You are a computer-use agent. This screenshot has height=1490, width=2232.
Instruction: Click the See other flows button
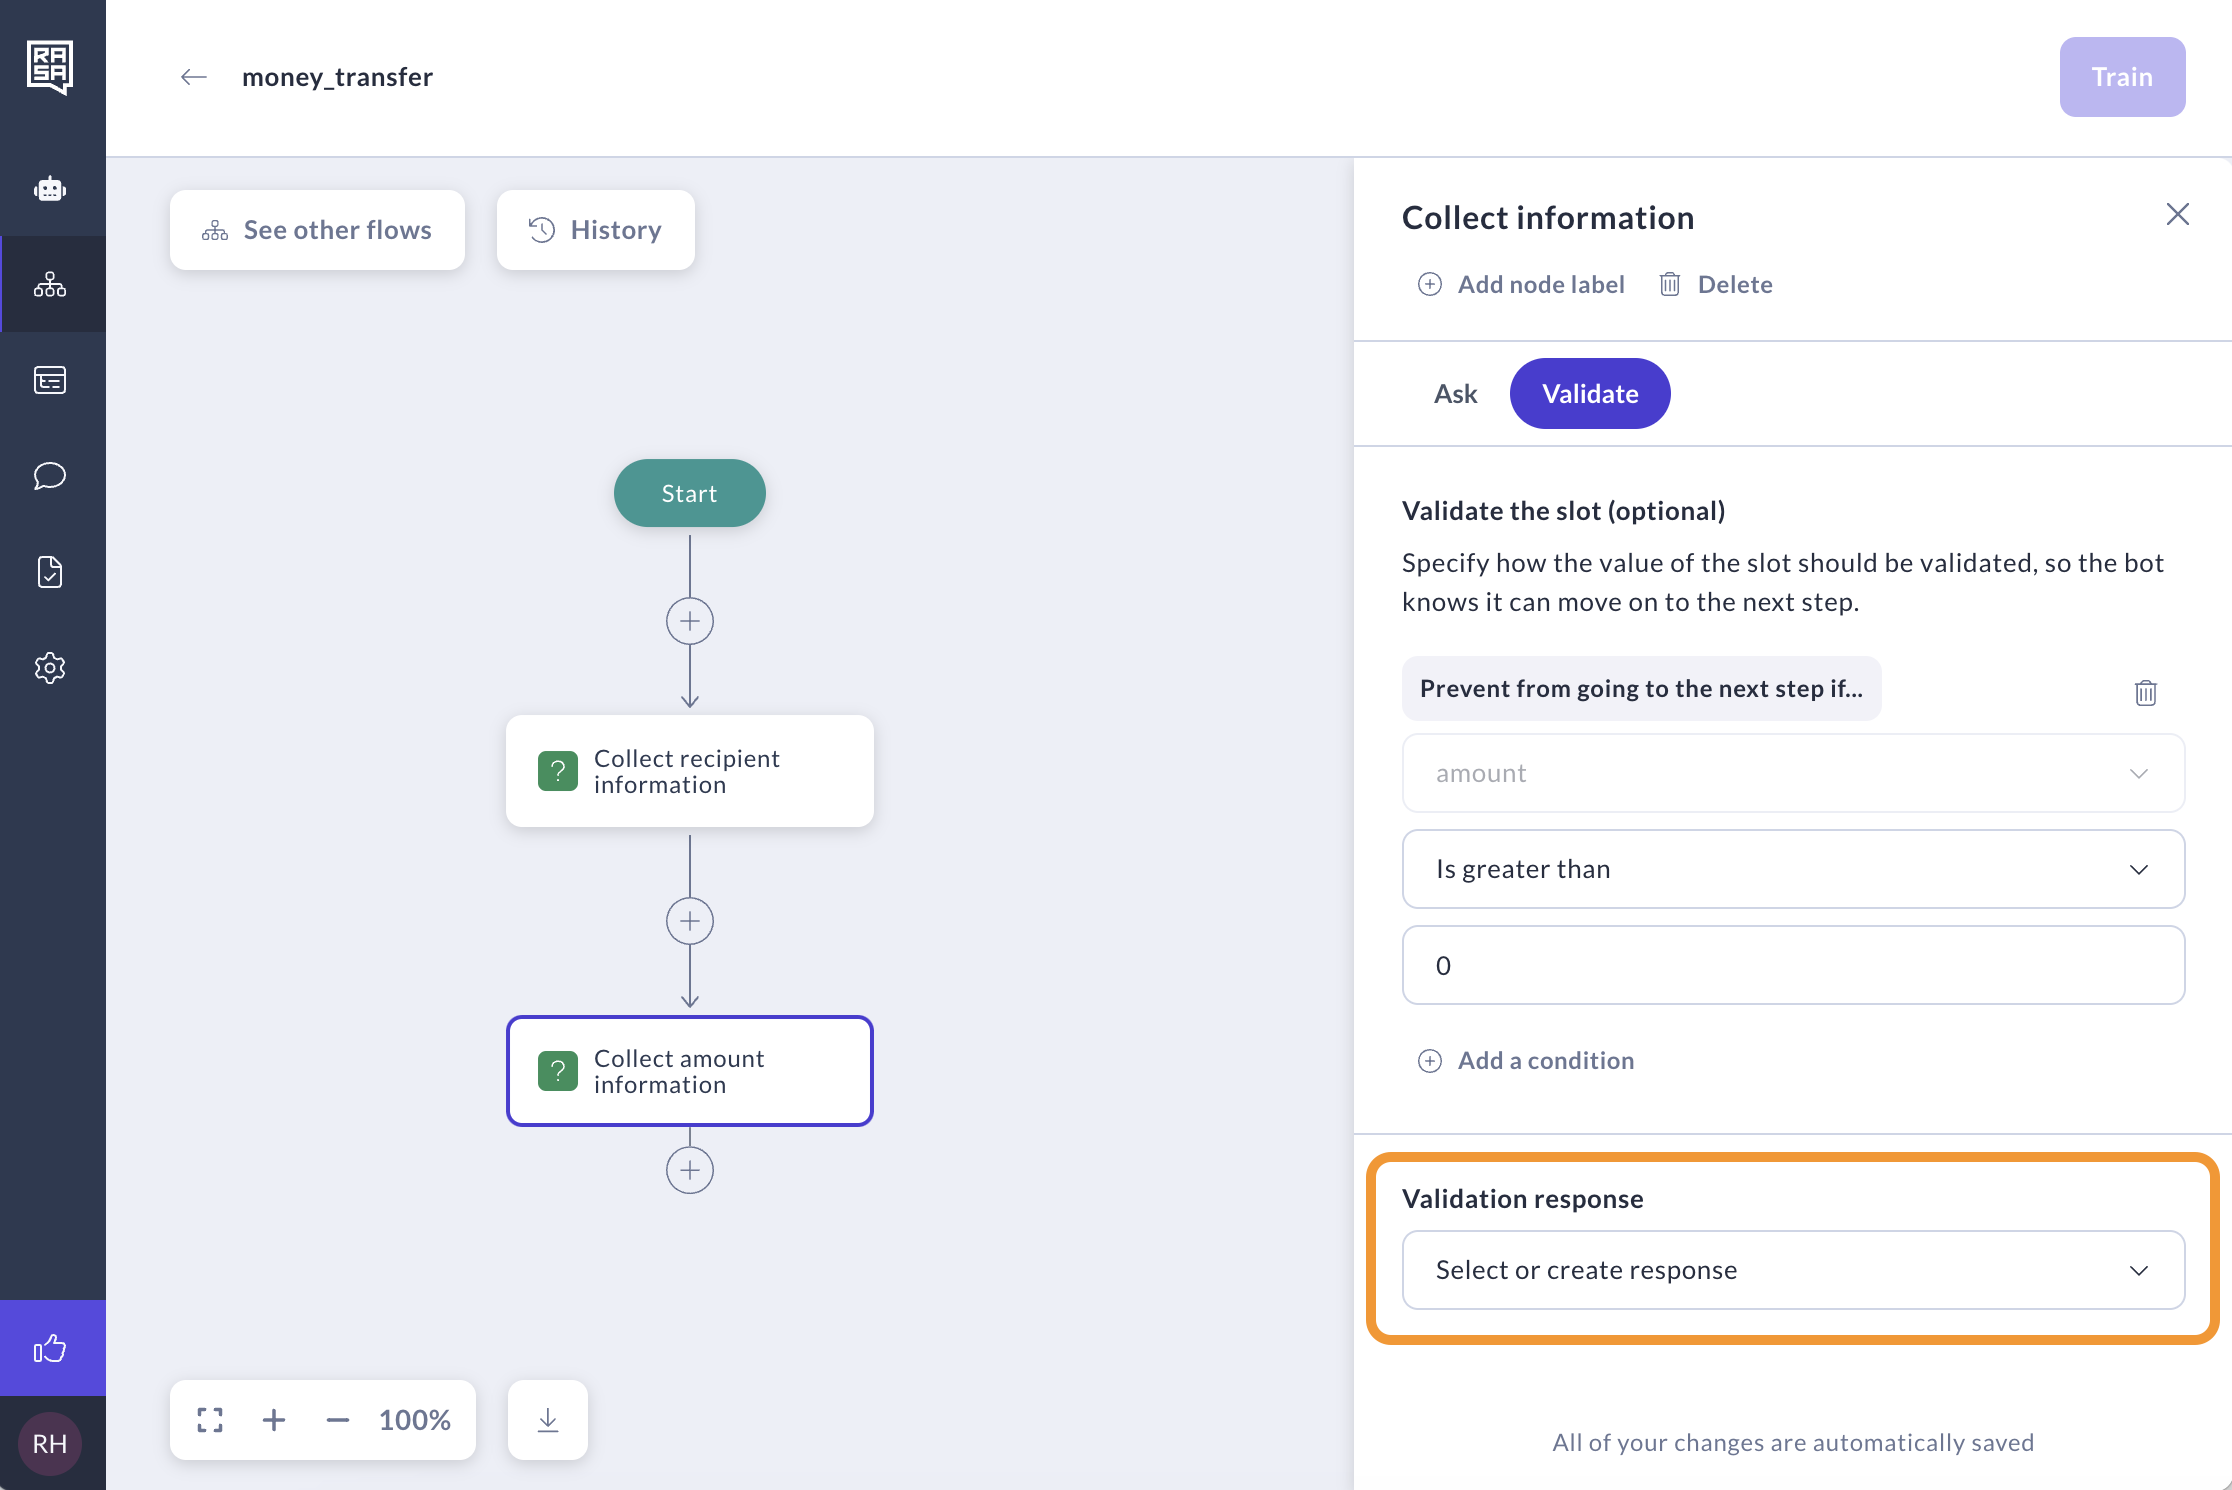(x=317, y=230)
